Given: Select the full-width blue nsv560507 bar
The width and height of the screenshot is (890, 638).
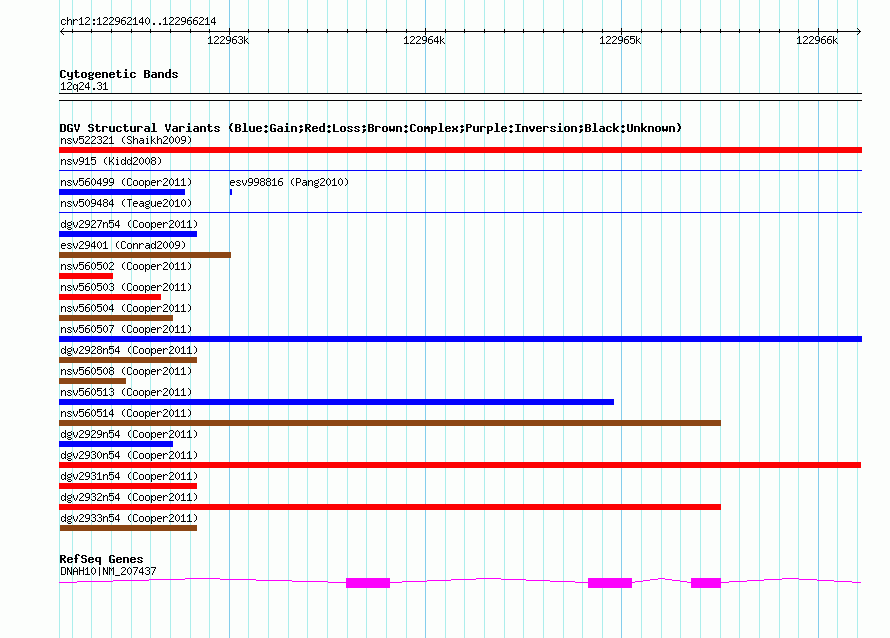Looking at the screenshot, I should [460, 339].
